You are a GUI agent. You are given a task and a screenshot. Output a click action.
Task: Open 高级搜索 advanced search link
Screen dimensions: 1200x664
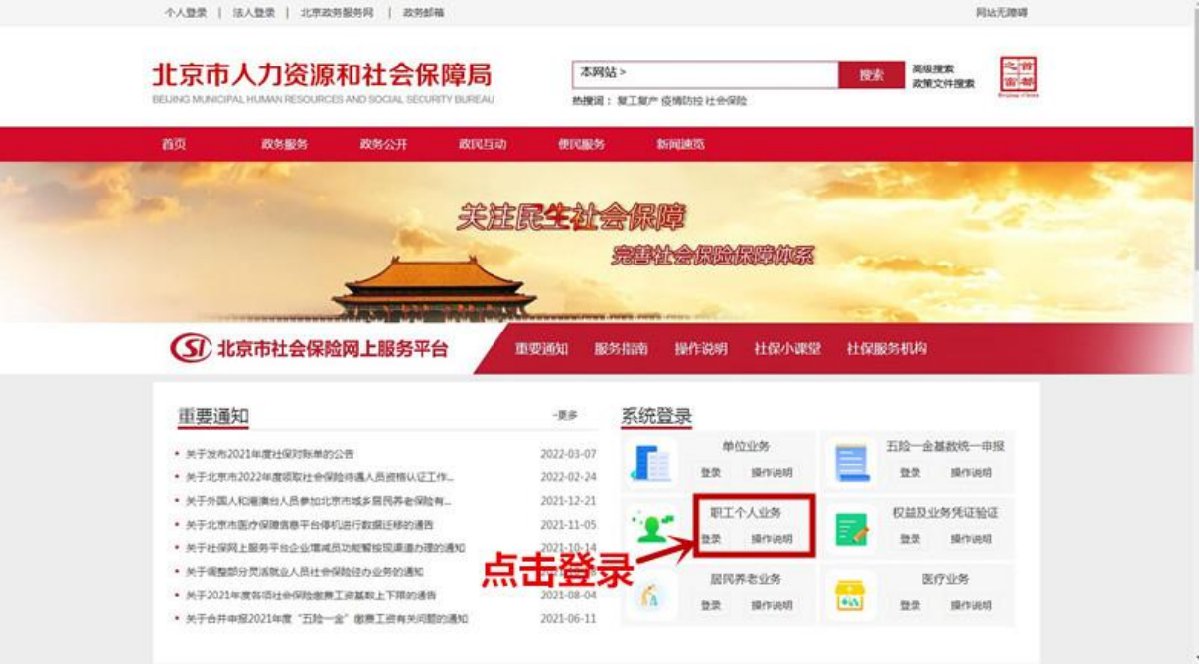(932, 69)
